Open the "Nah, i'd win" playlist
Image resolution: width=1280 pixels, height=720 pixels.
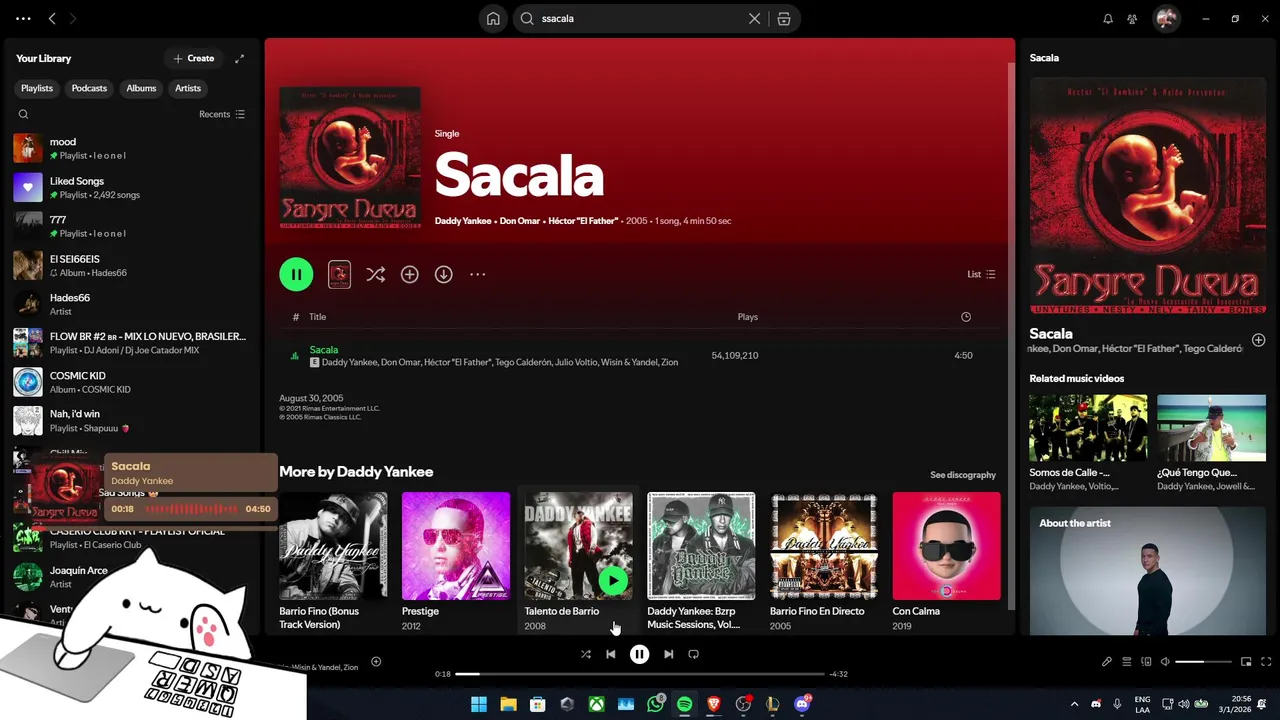[131, 420]
